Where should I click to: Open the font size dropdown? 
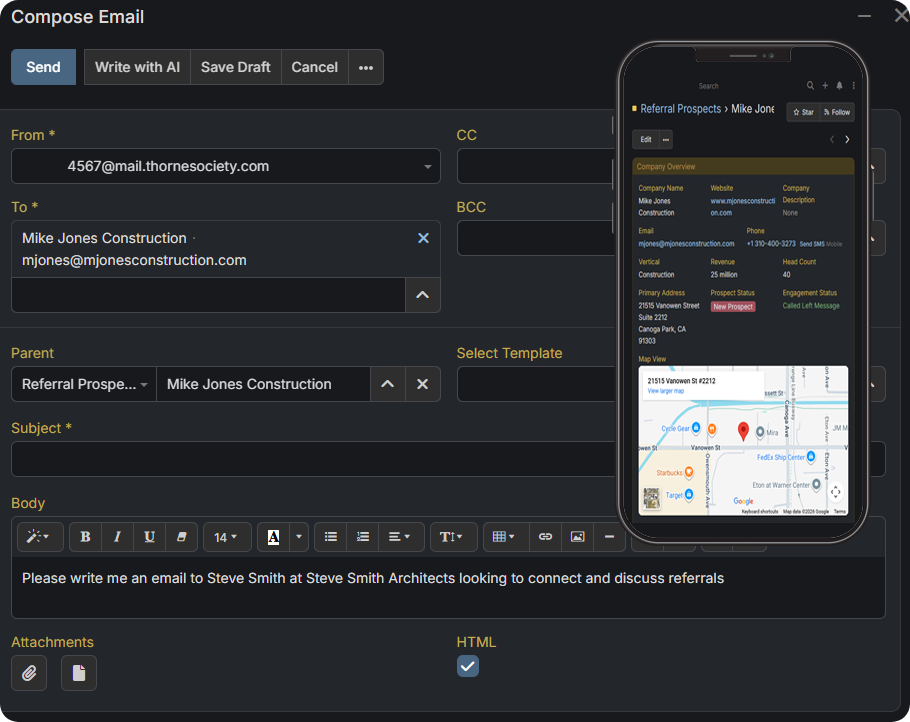tap(227, 537)
